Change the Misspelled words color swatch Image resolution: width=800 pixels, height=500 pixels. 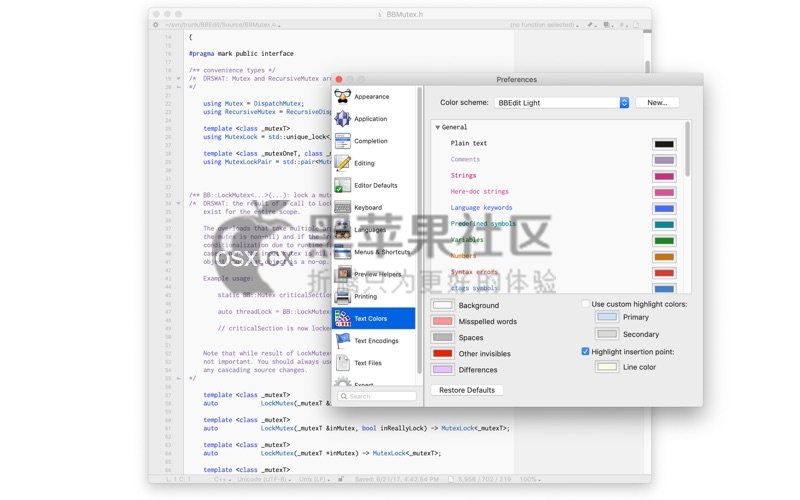[442, 321]
